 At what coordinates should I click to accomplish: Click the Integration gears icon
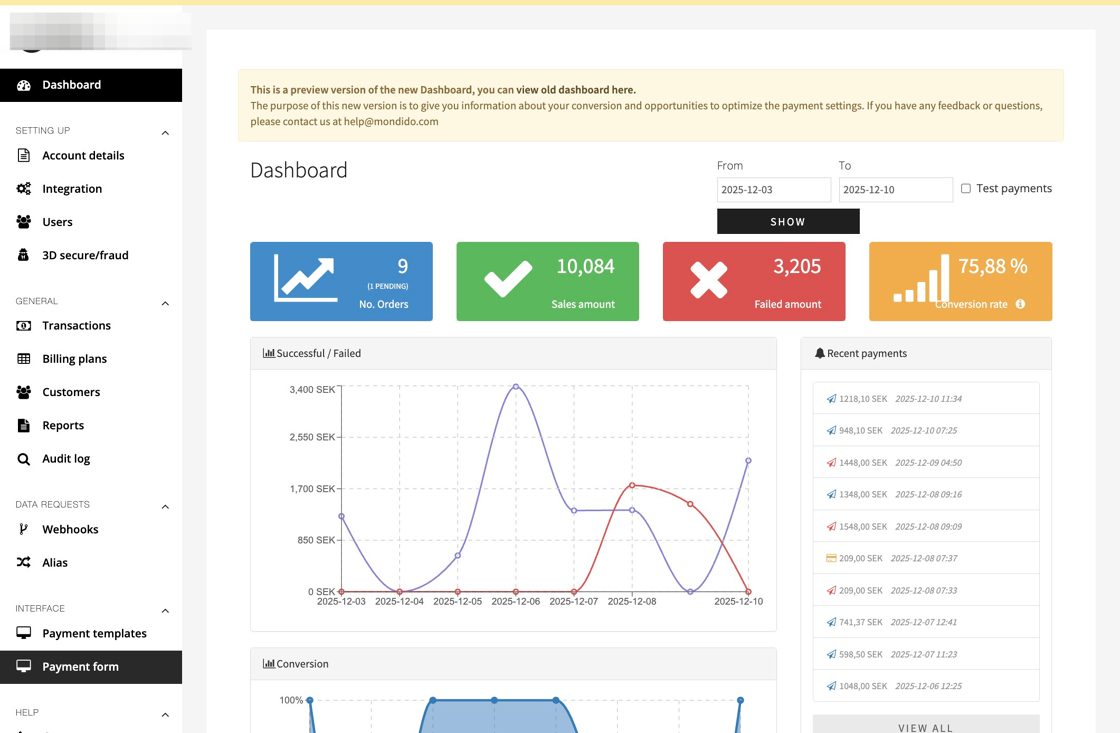[x=24, y=189]
